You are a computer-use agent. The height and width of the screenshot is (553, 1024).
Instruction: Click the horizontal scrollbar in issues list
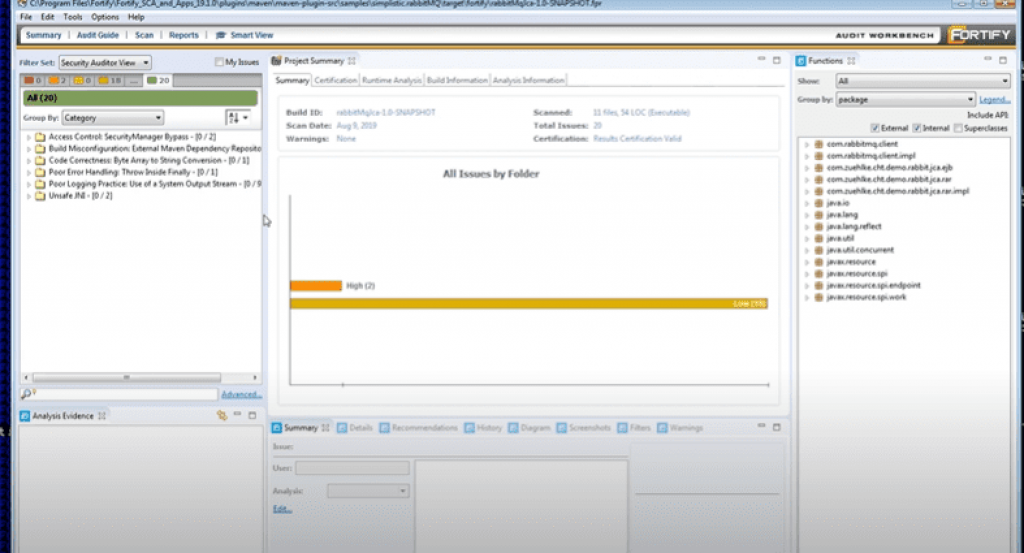(x=127, y=377)
